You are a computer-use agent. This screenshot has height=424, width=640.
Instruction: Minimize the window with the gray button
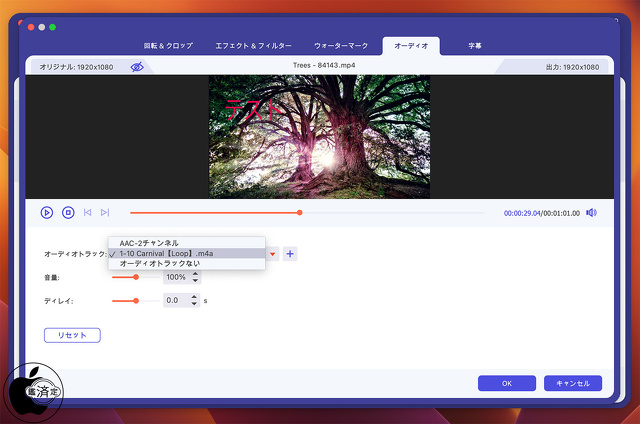point(42,27)
